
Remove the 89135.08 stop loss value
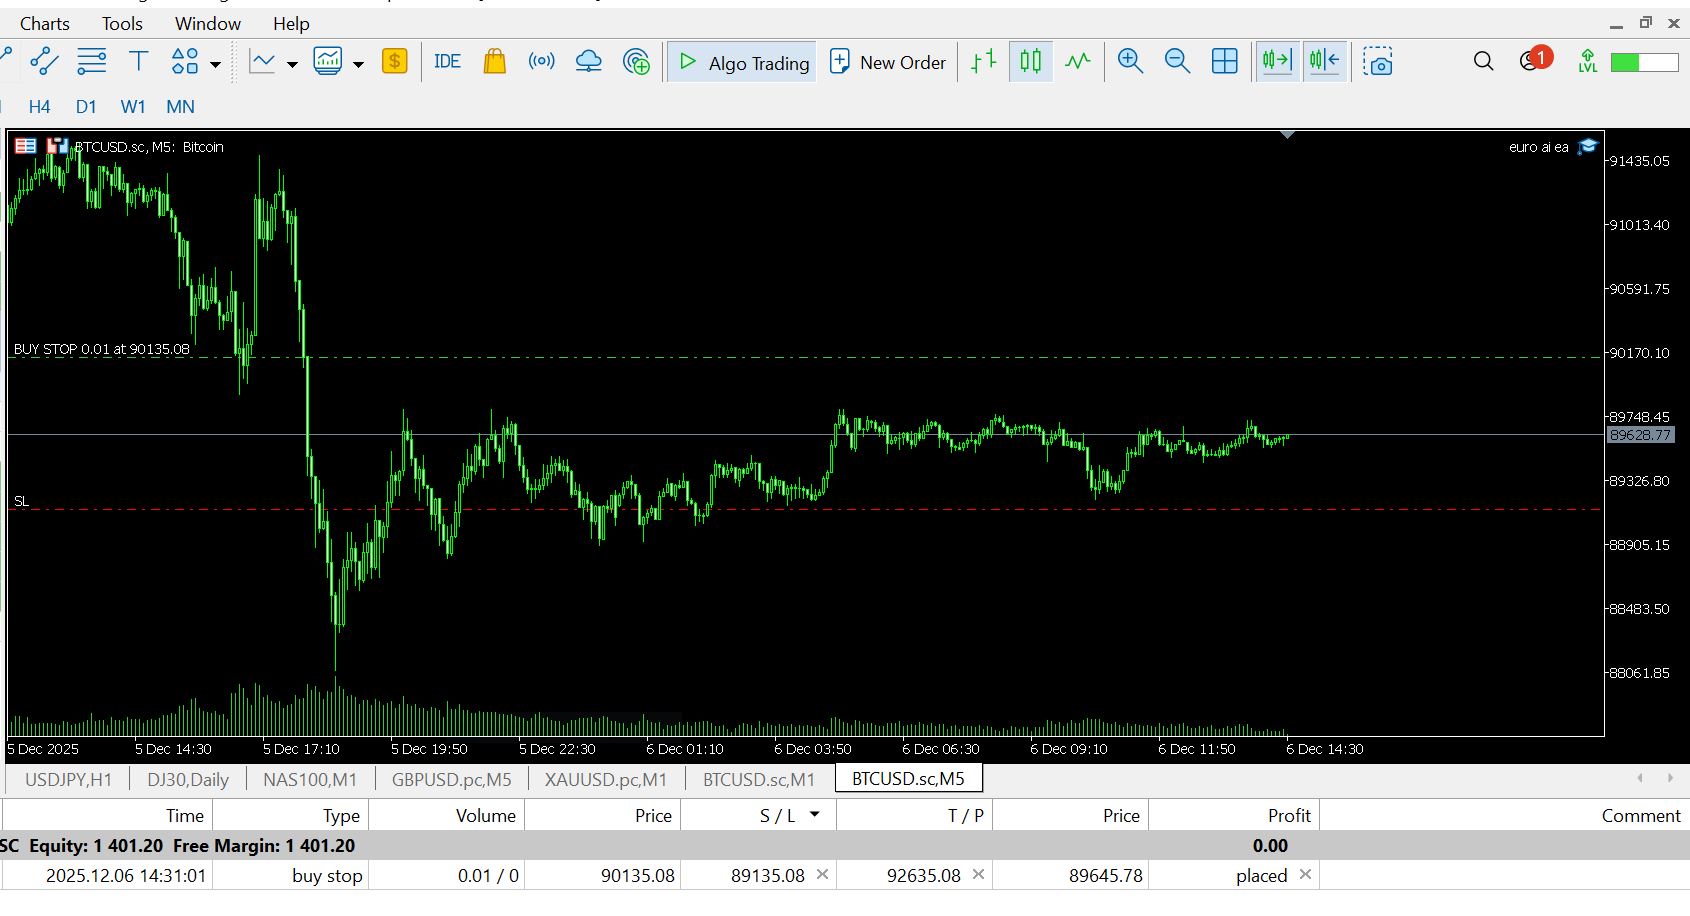click(822, 875)
